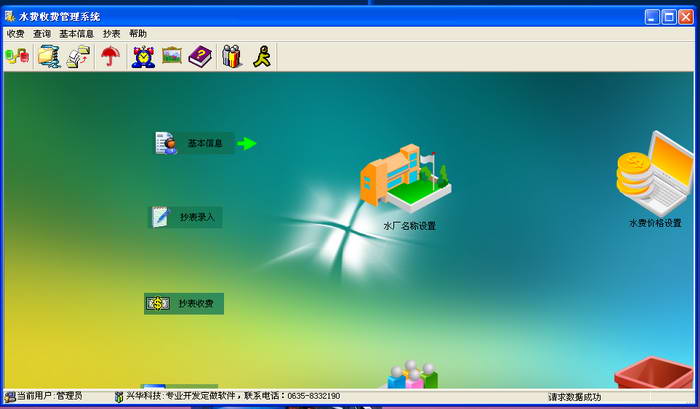Maximize the 水费收费管理系统 window
This screenshot has height=409, width=700.
[x=669, y=17]
